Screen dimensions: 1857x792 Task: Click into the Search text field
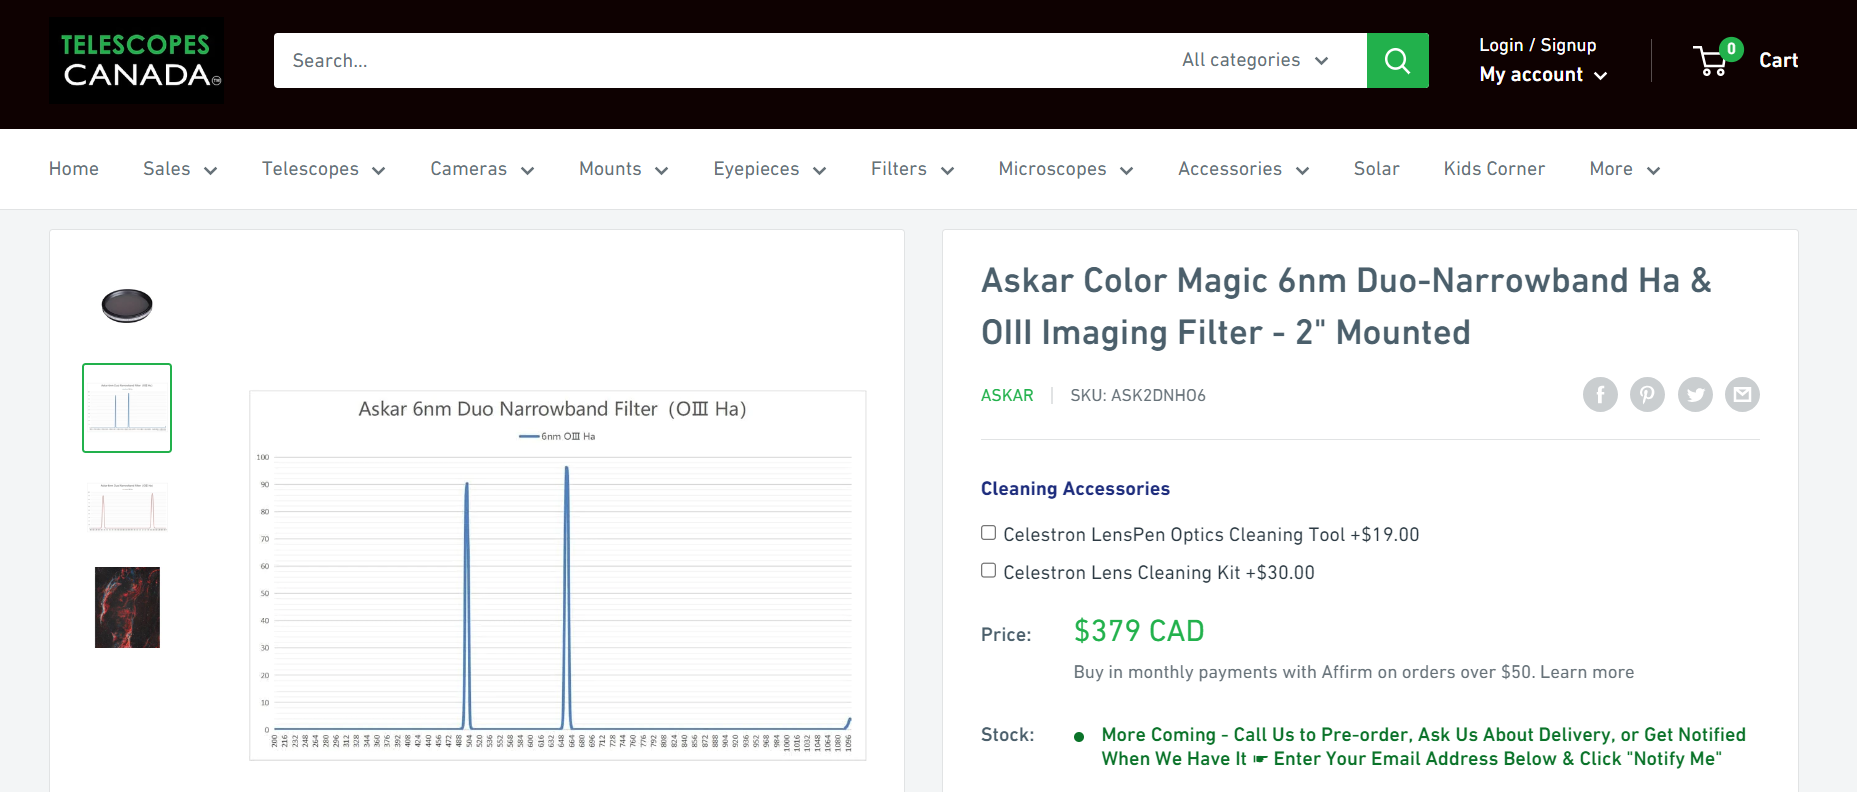[x=720, y=61]
